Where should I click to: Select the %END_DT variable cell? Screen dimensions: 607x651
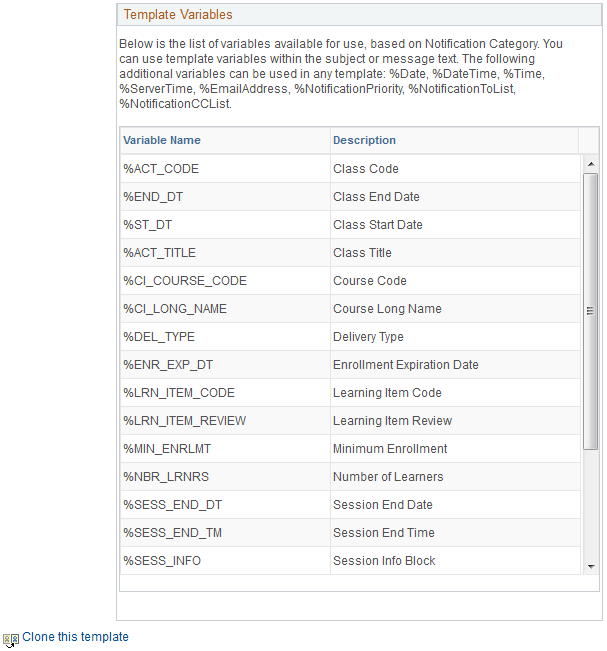(156, 197)
